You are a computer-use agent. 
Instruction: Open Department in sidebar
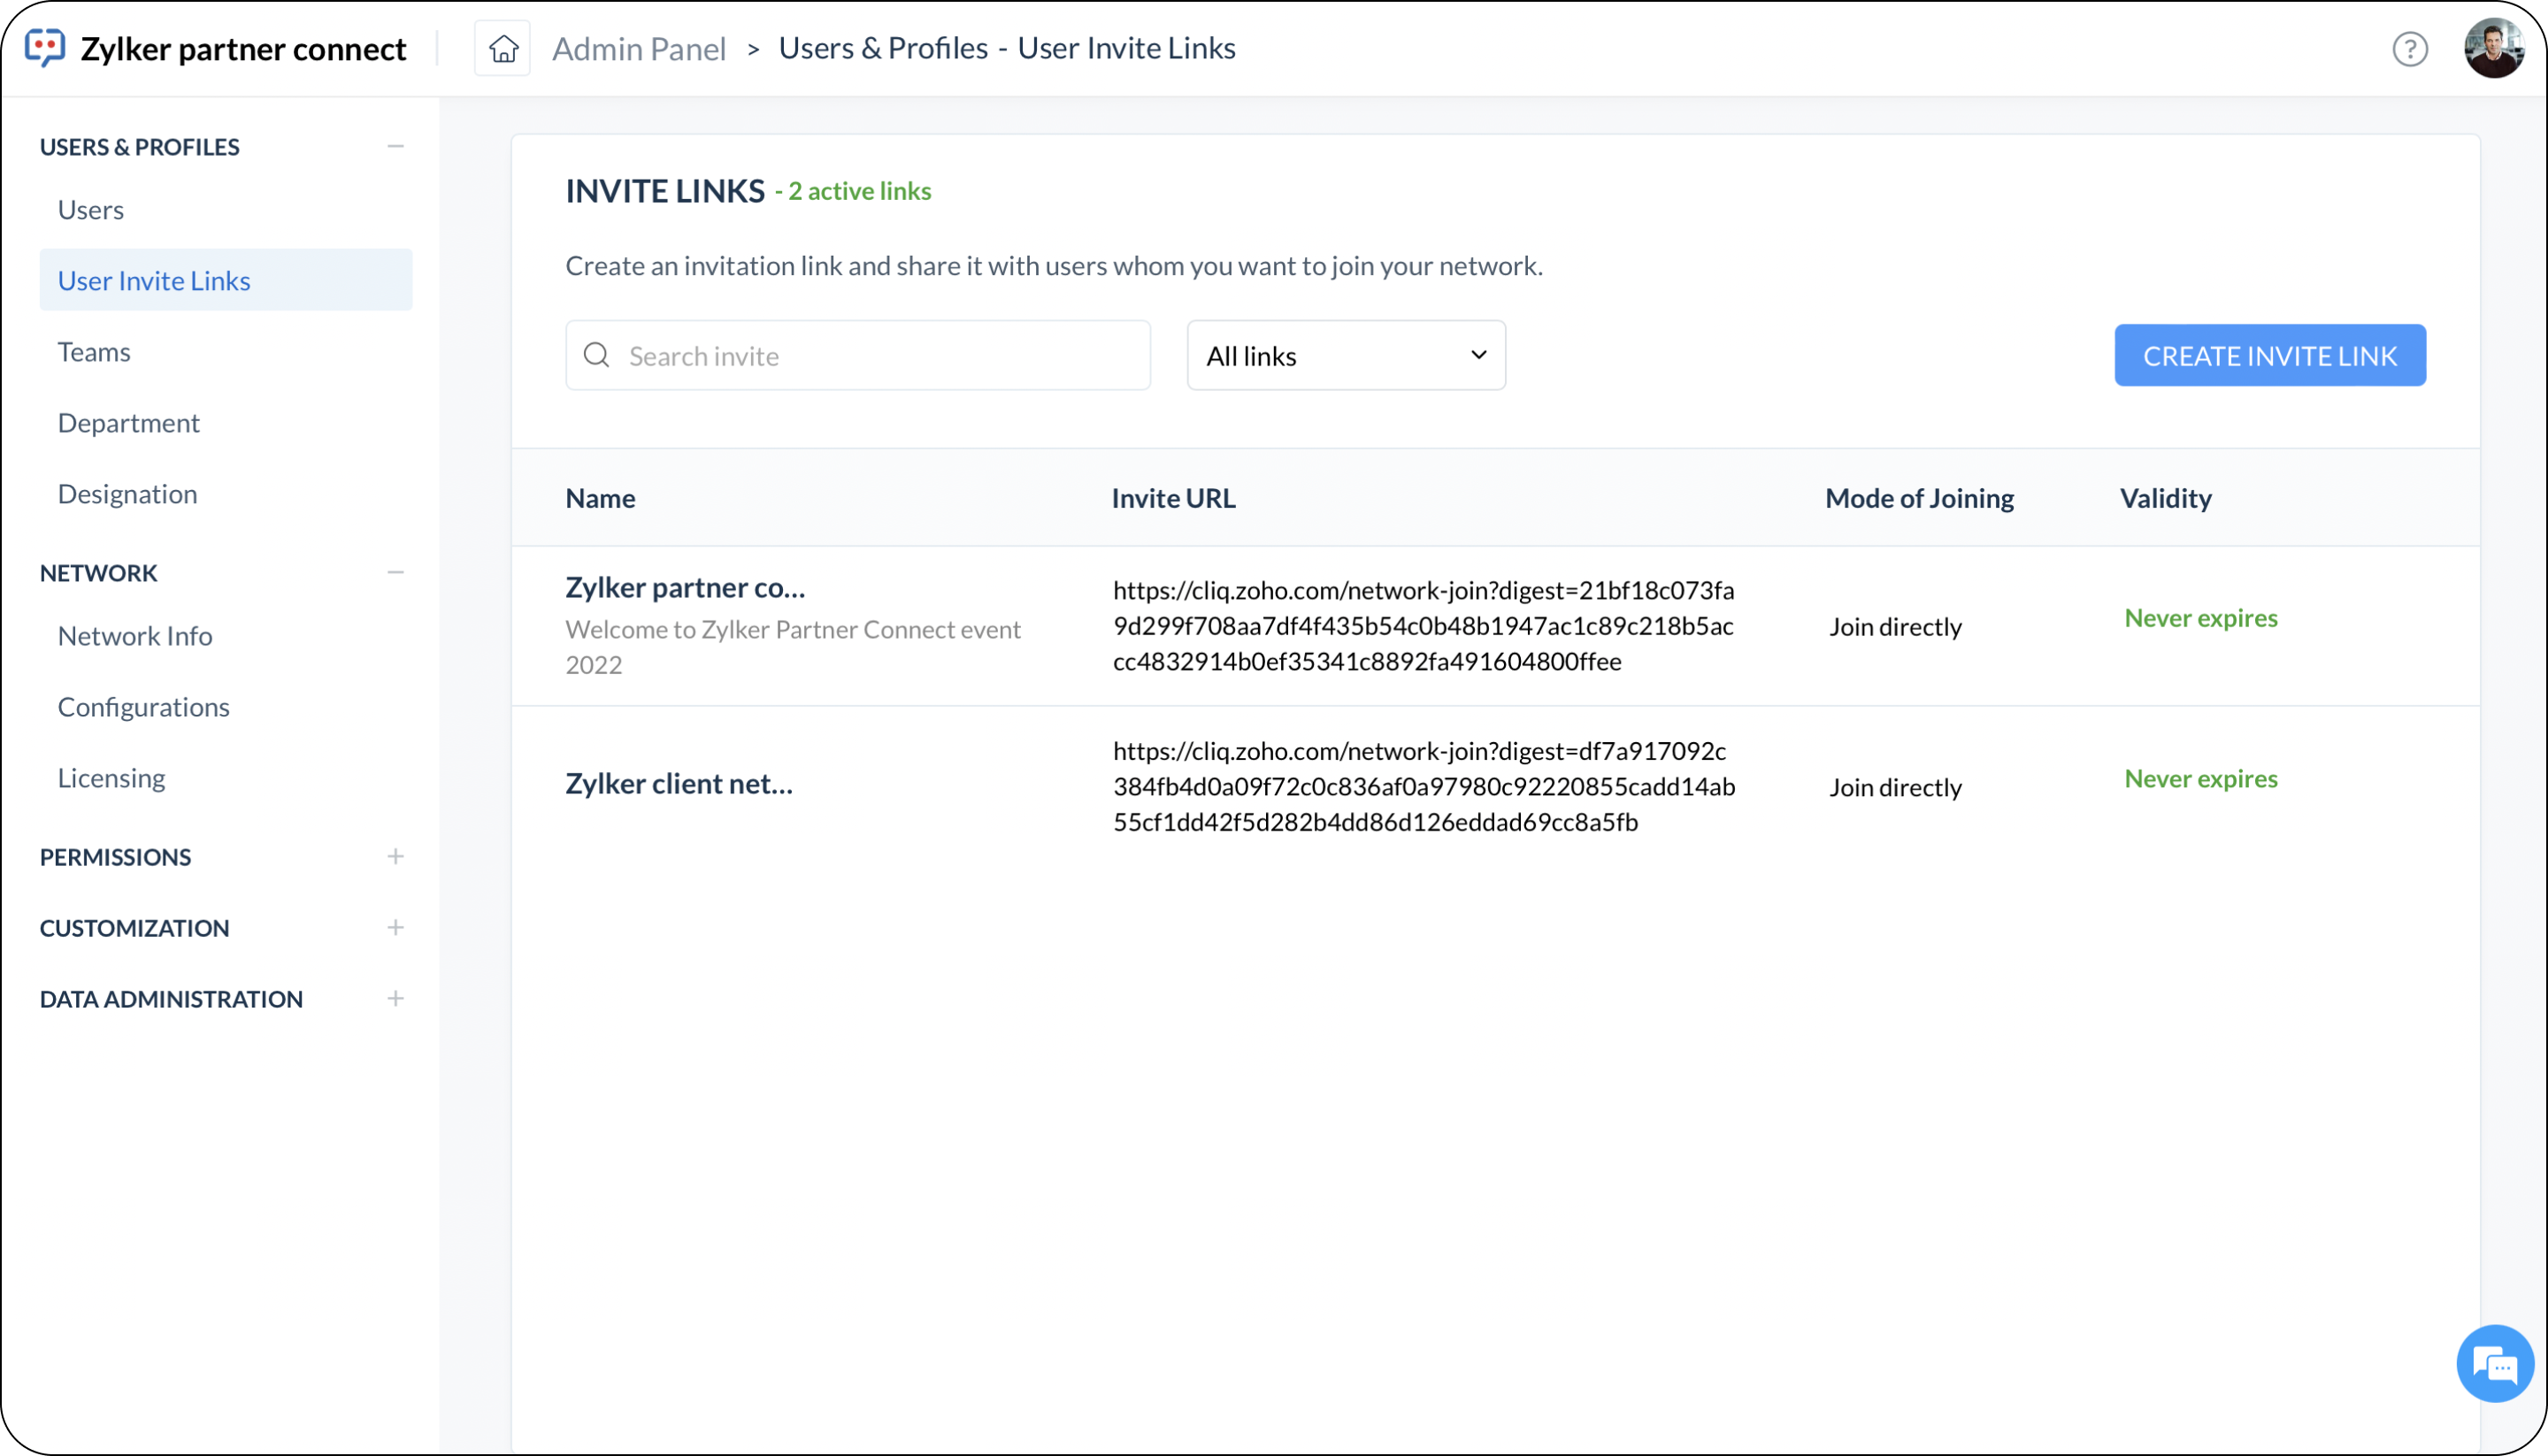point(129,423)
